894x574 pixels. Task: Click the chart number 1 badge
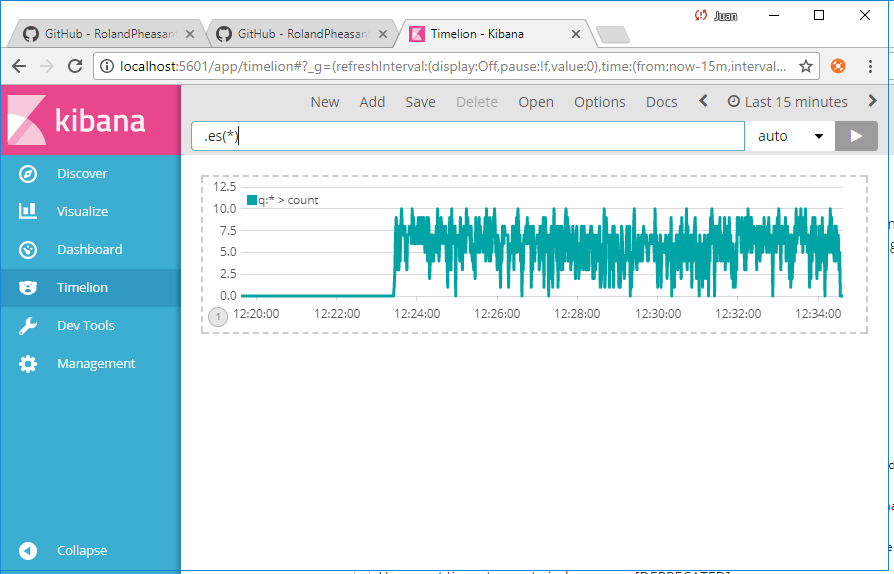[218, 316]
